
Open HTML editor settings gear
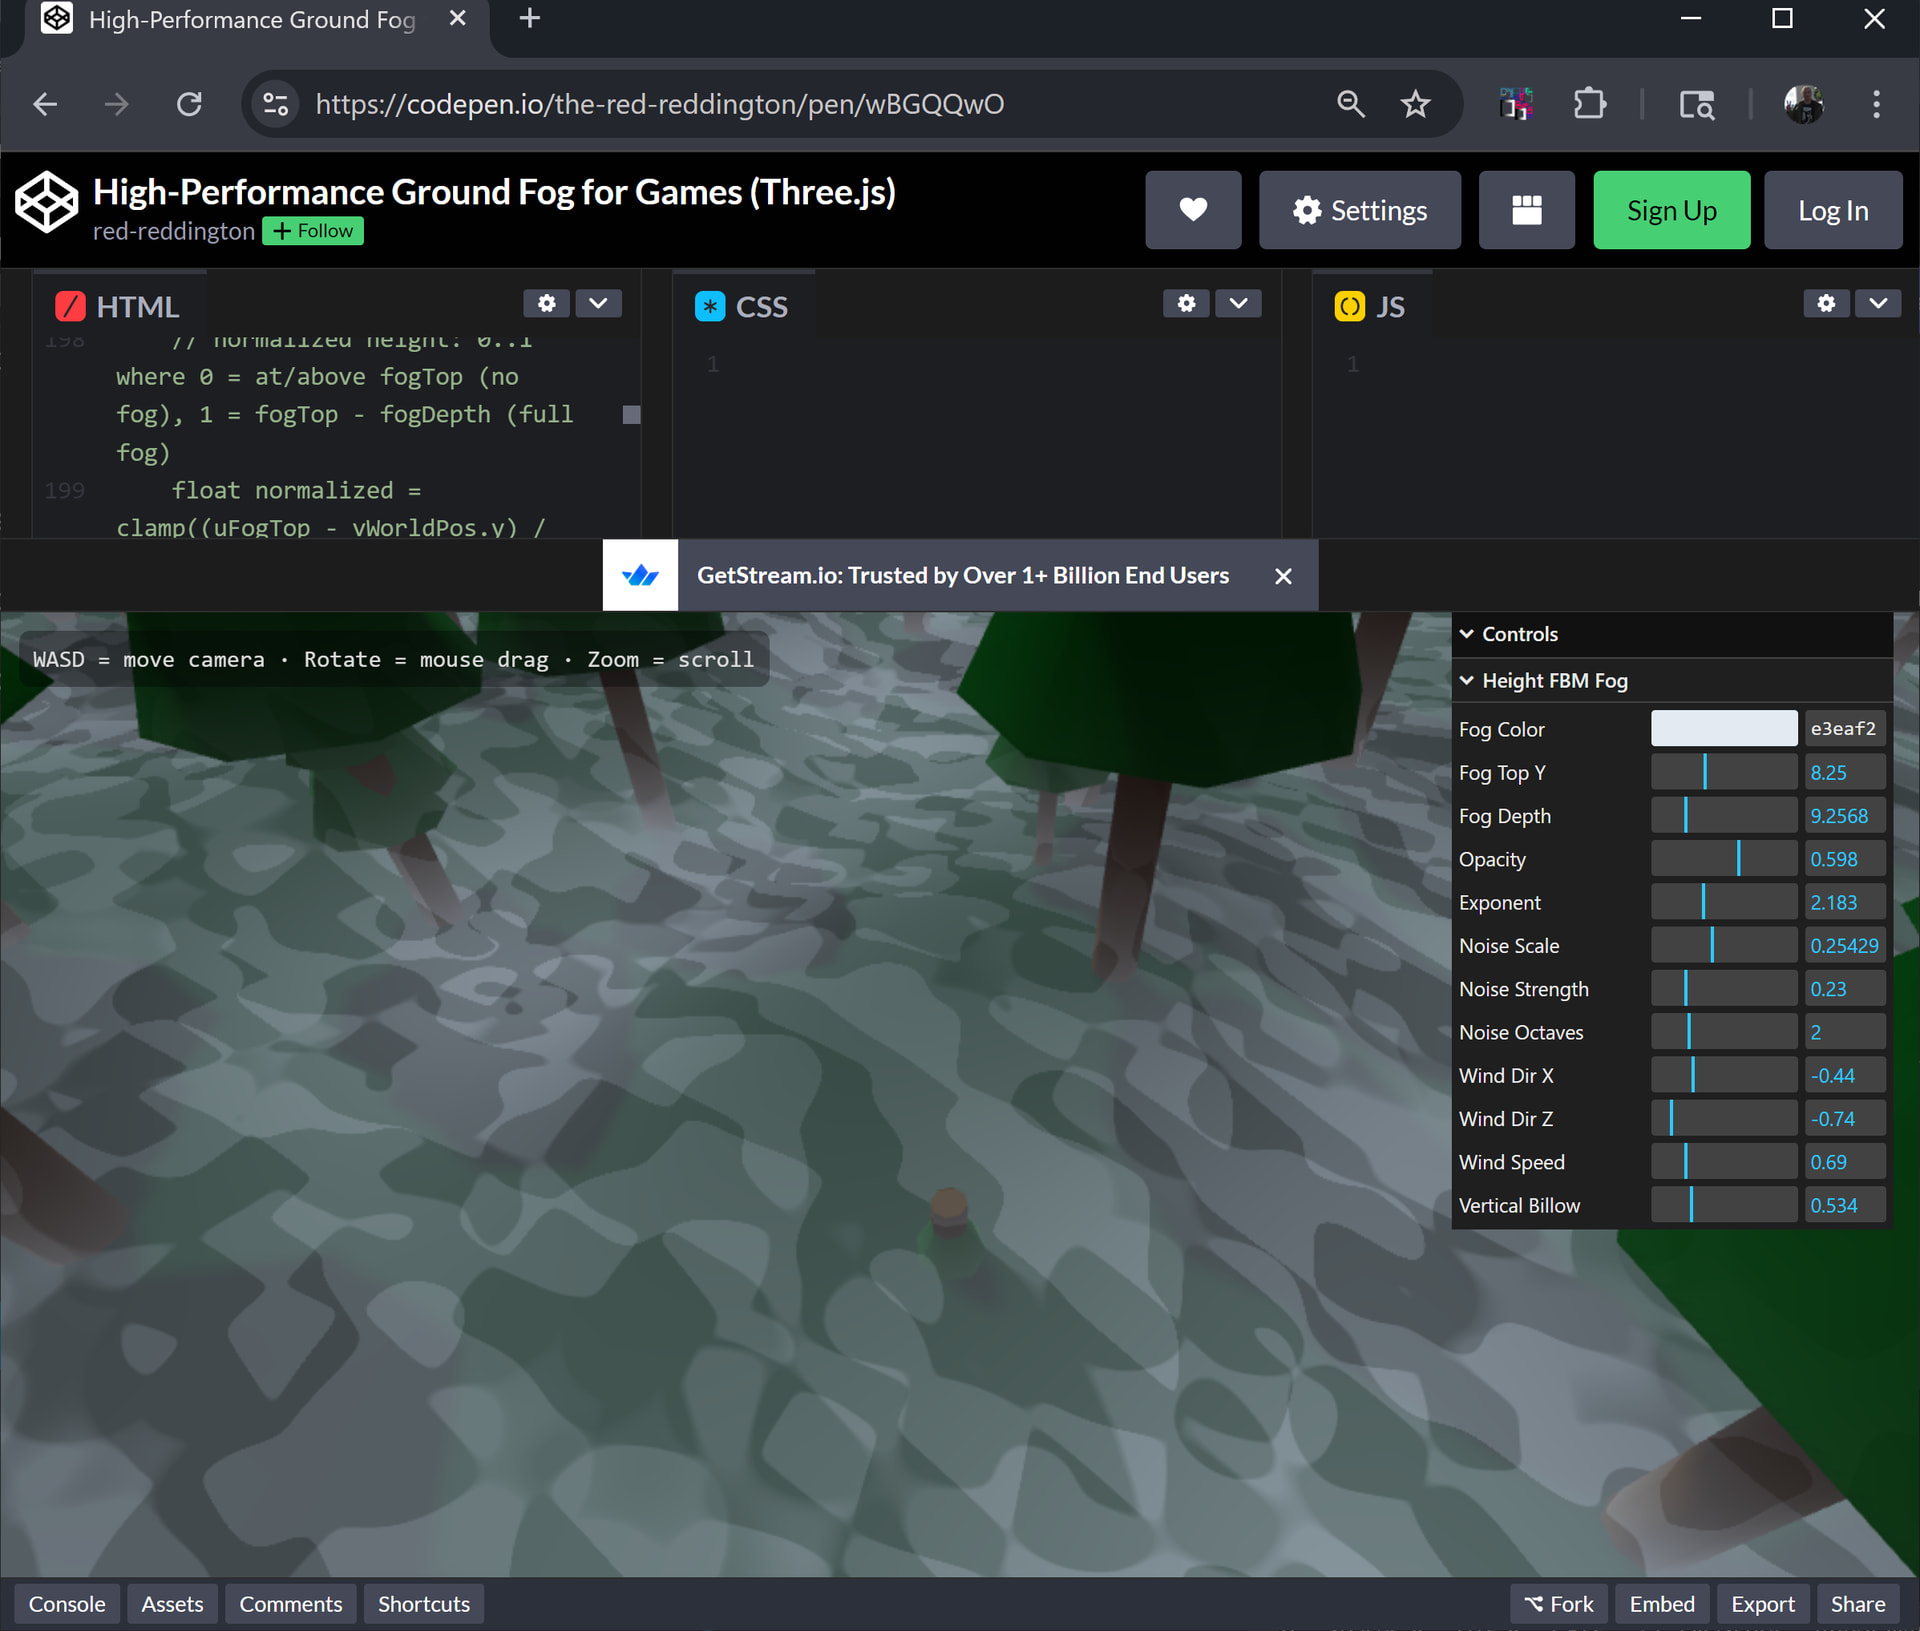546,303
